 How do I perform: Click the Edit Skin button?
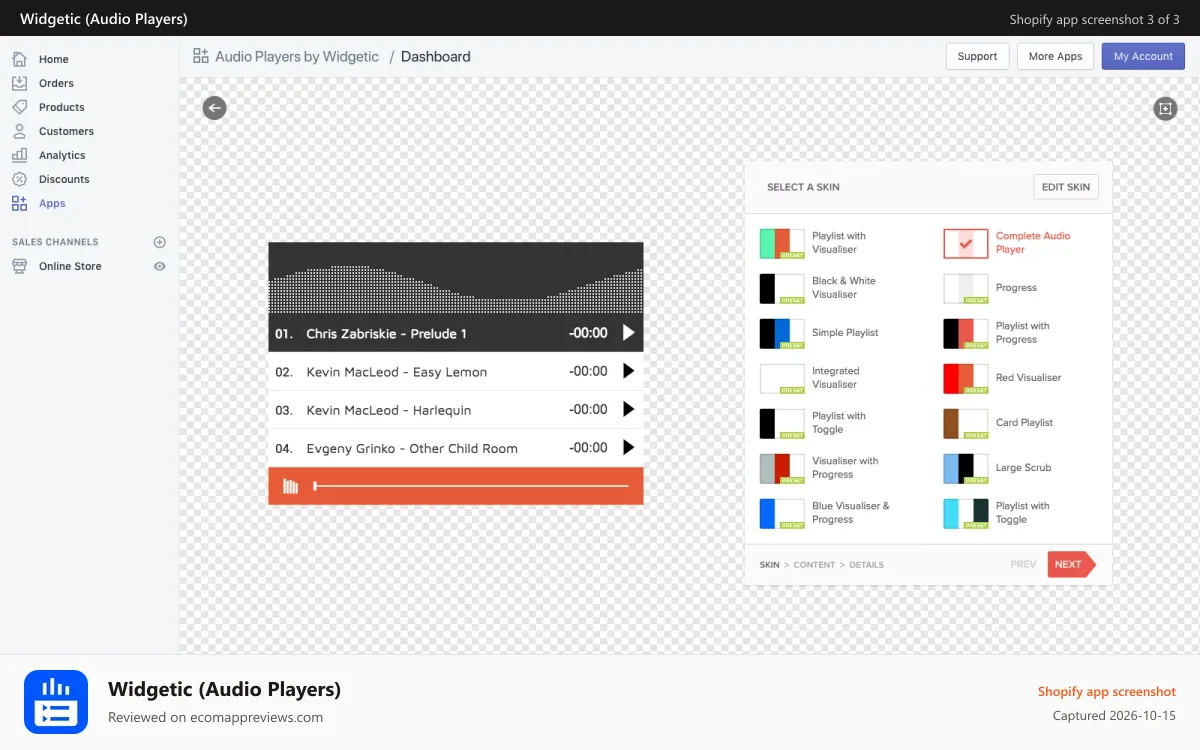(1066, 187)
